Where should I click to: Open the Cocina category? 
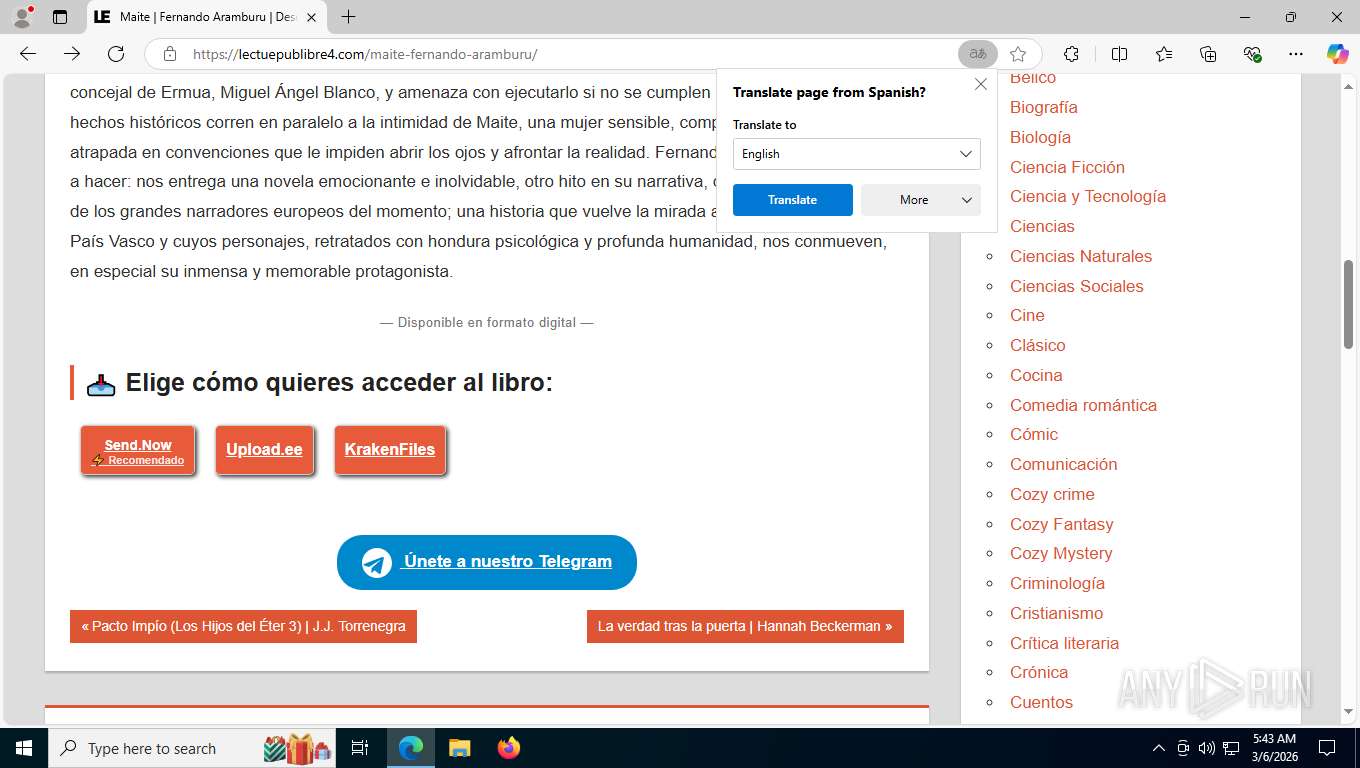tap(1036, 375)
